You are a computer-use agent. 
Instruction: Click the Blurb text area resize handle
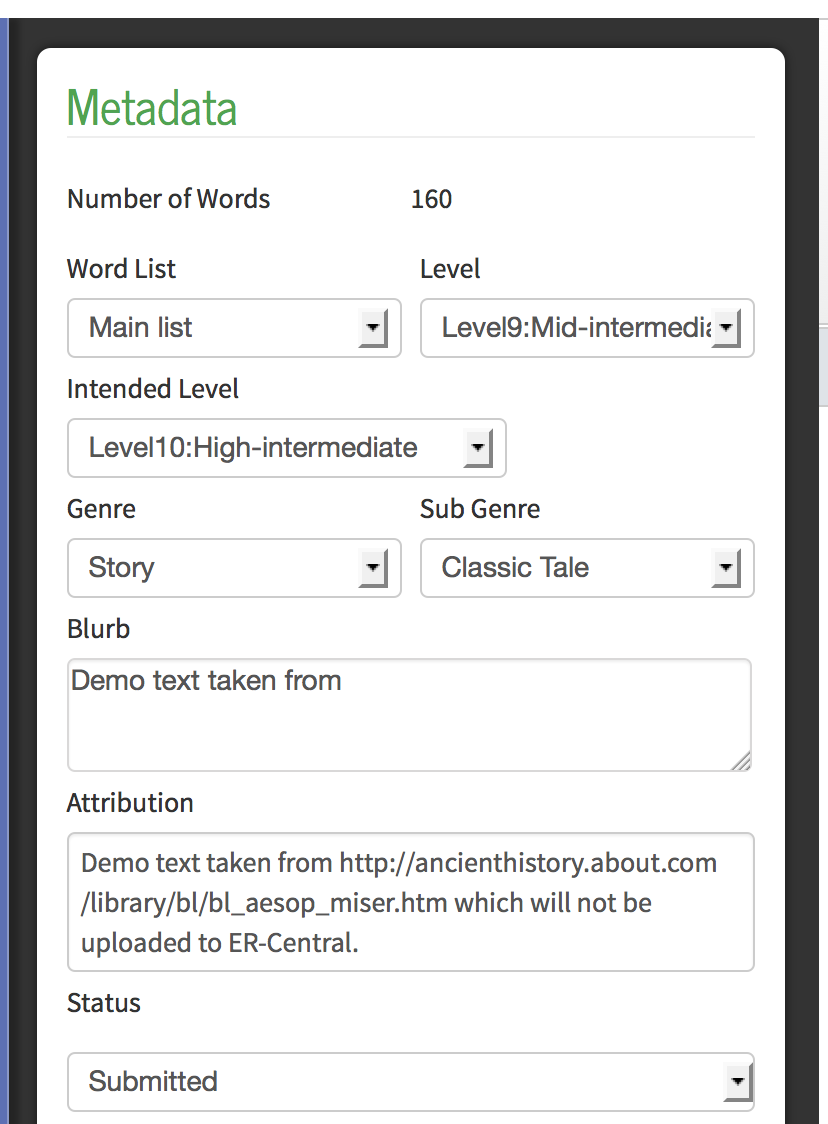(x=740, y=761)
